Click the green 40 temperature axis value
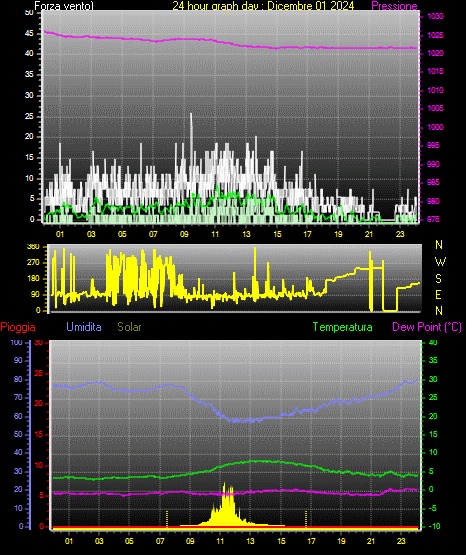Image resolution: width=466 pixels, height=555 pixels. (433, 342)
